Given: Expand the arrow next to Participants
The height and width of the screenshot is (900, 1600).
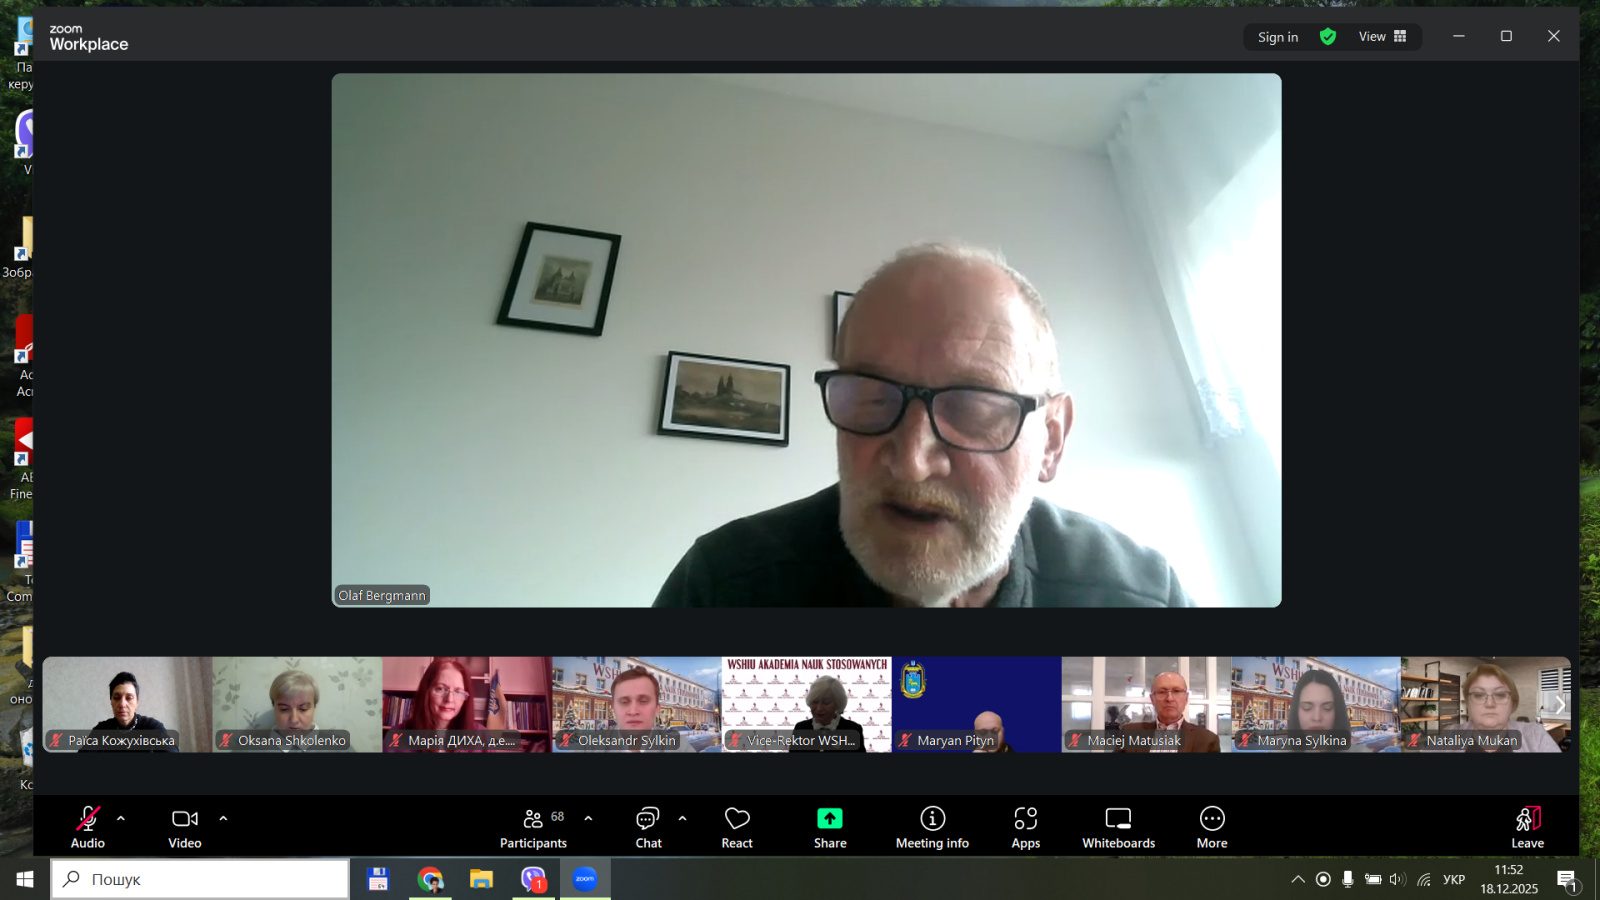Looking at the screenshot, I should pos(588,818).
